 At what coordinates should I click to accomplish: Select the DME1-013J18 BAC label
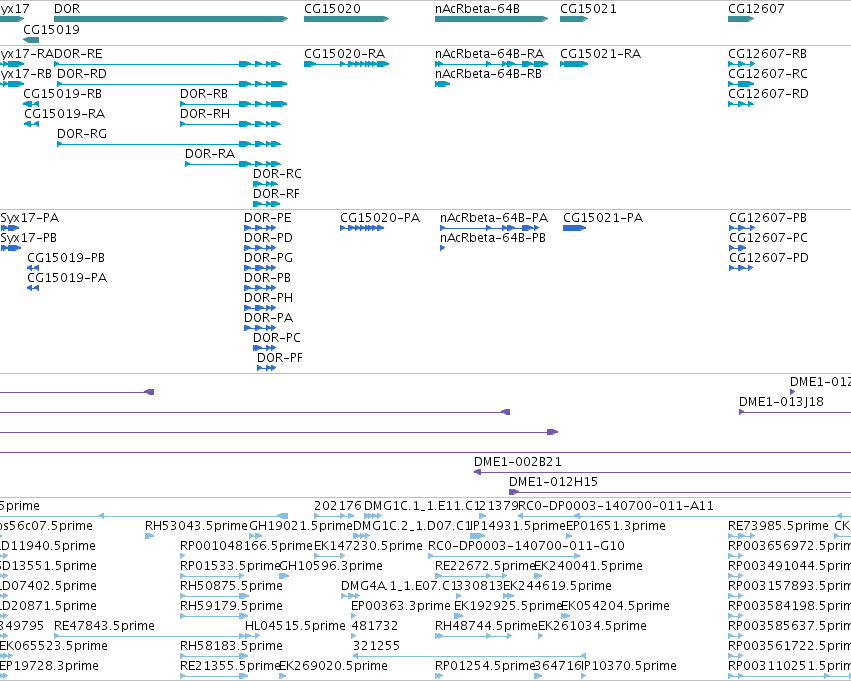tap(782, 402)
